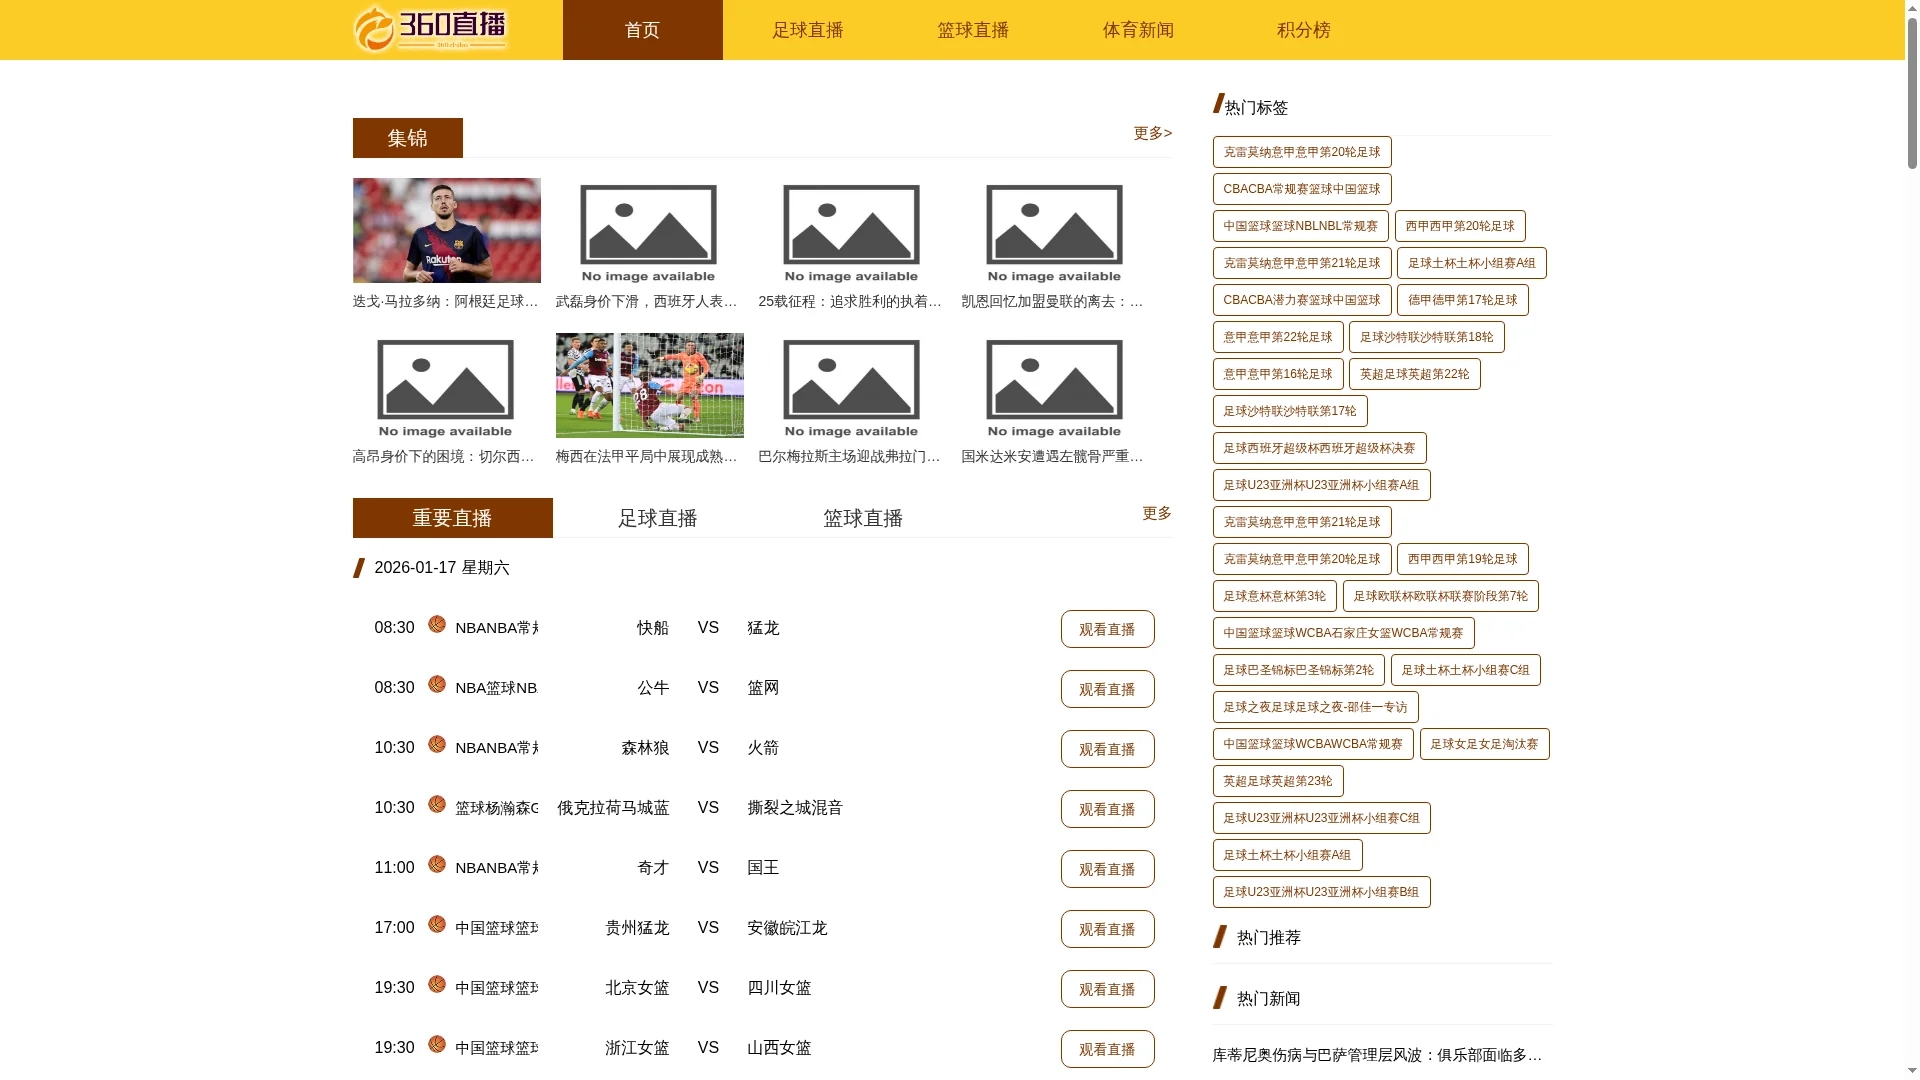Image resolution: width=1920 pixels, height=1080 pixels.
Task: Open the 篮球直播 top navigation item
Action: [973, 30]
